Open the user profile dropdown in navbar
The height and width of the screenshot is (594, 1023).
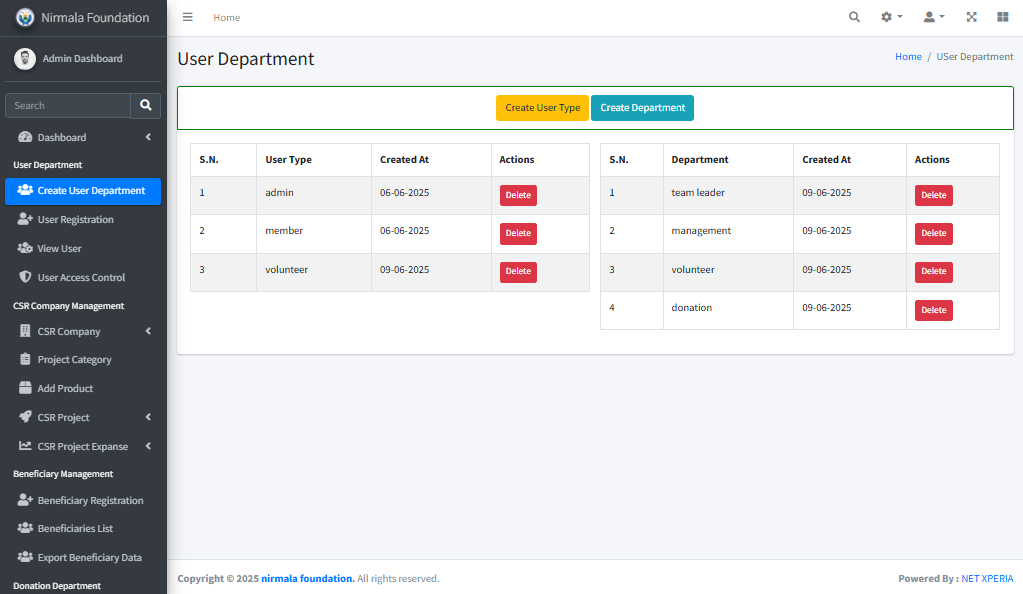tap(933, 17)
